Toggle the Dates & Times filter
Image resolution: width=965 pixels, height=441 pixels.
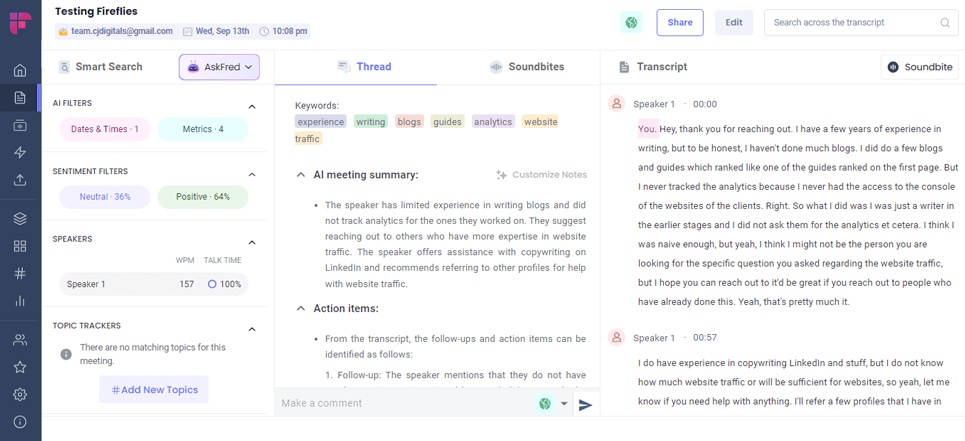(x=105, y=129)
